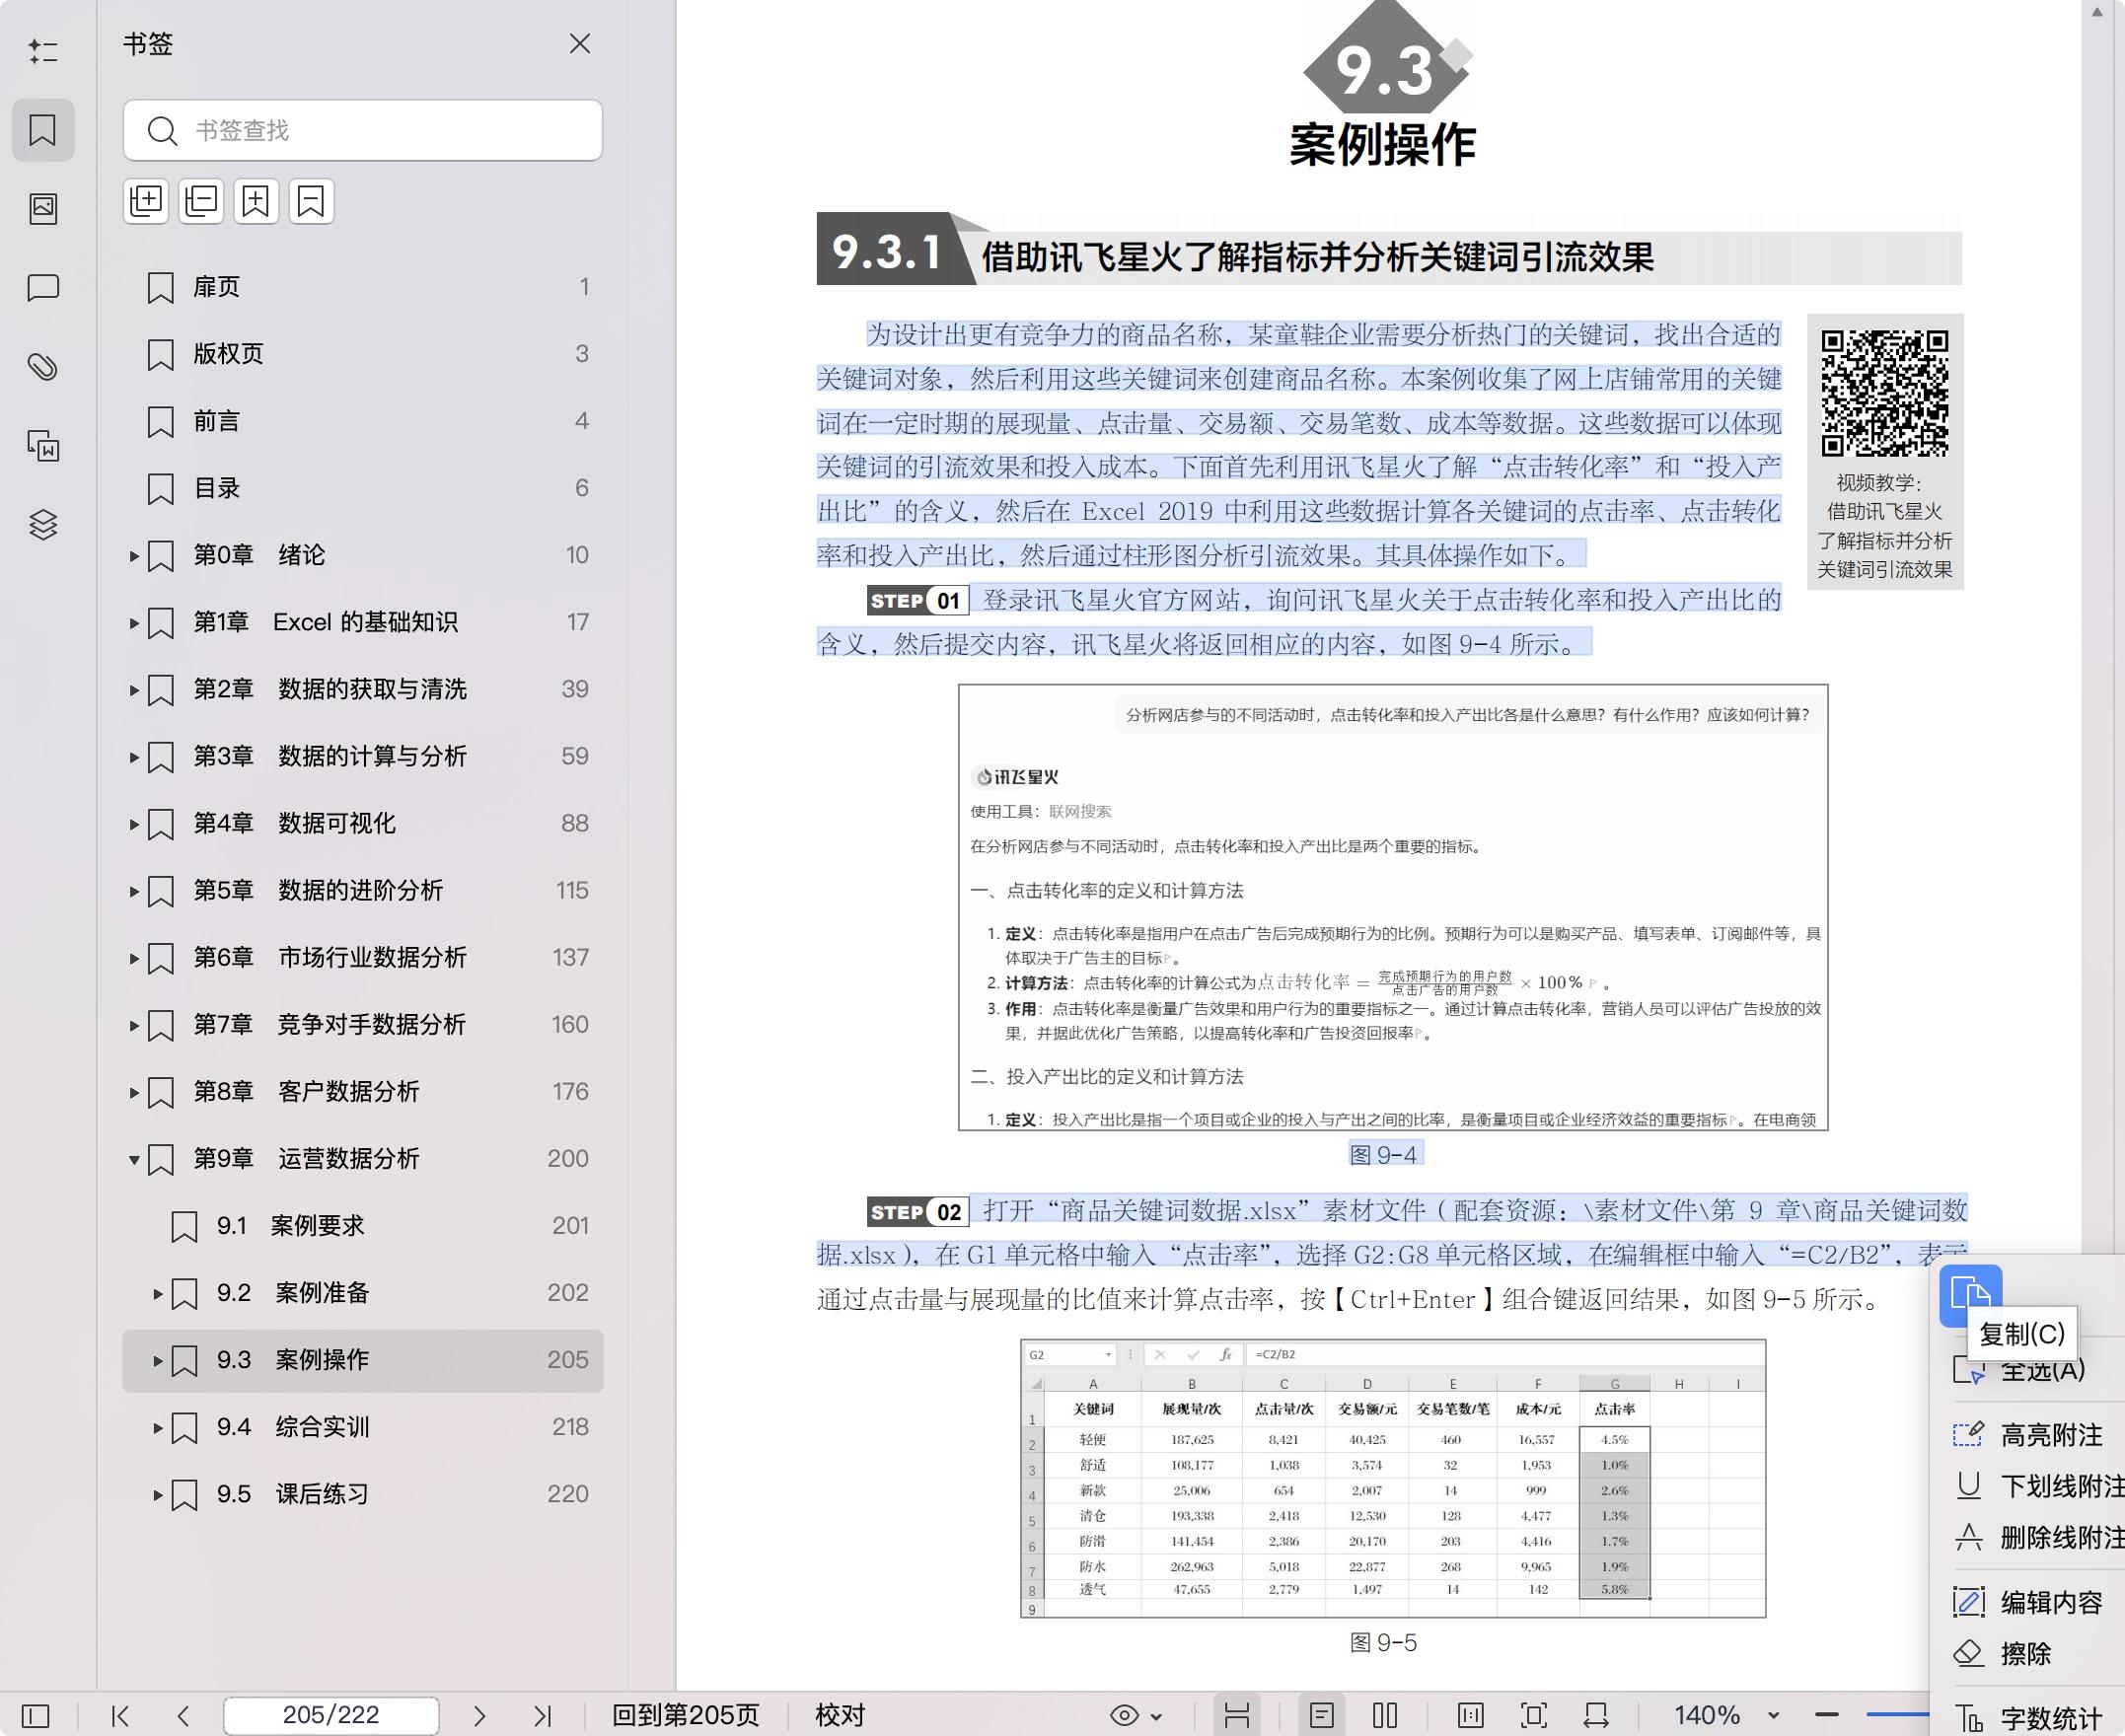The image size is (2125, 1736).
Task: Zoom out using the minus button
Action: [1827, 1715]
